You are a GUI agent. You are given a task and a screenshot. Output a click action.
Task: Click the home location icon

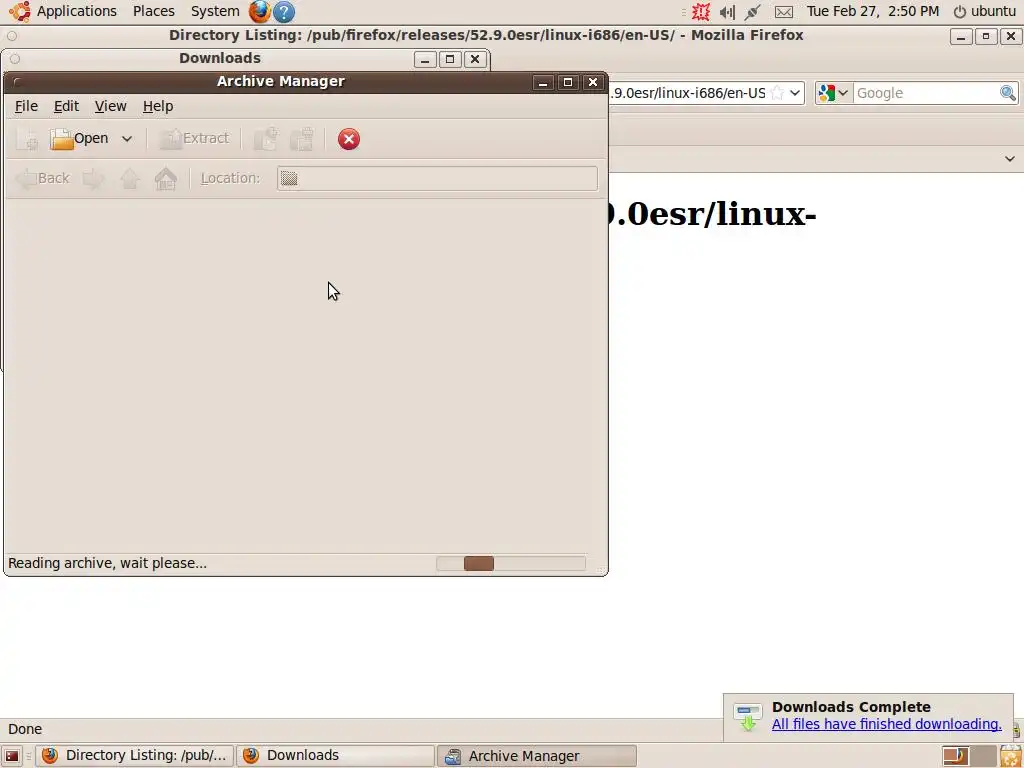[166, 178]
